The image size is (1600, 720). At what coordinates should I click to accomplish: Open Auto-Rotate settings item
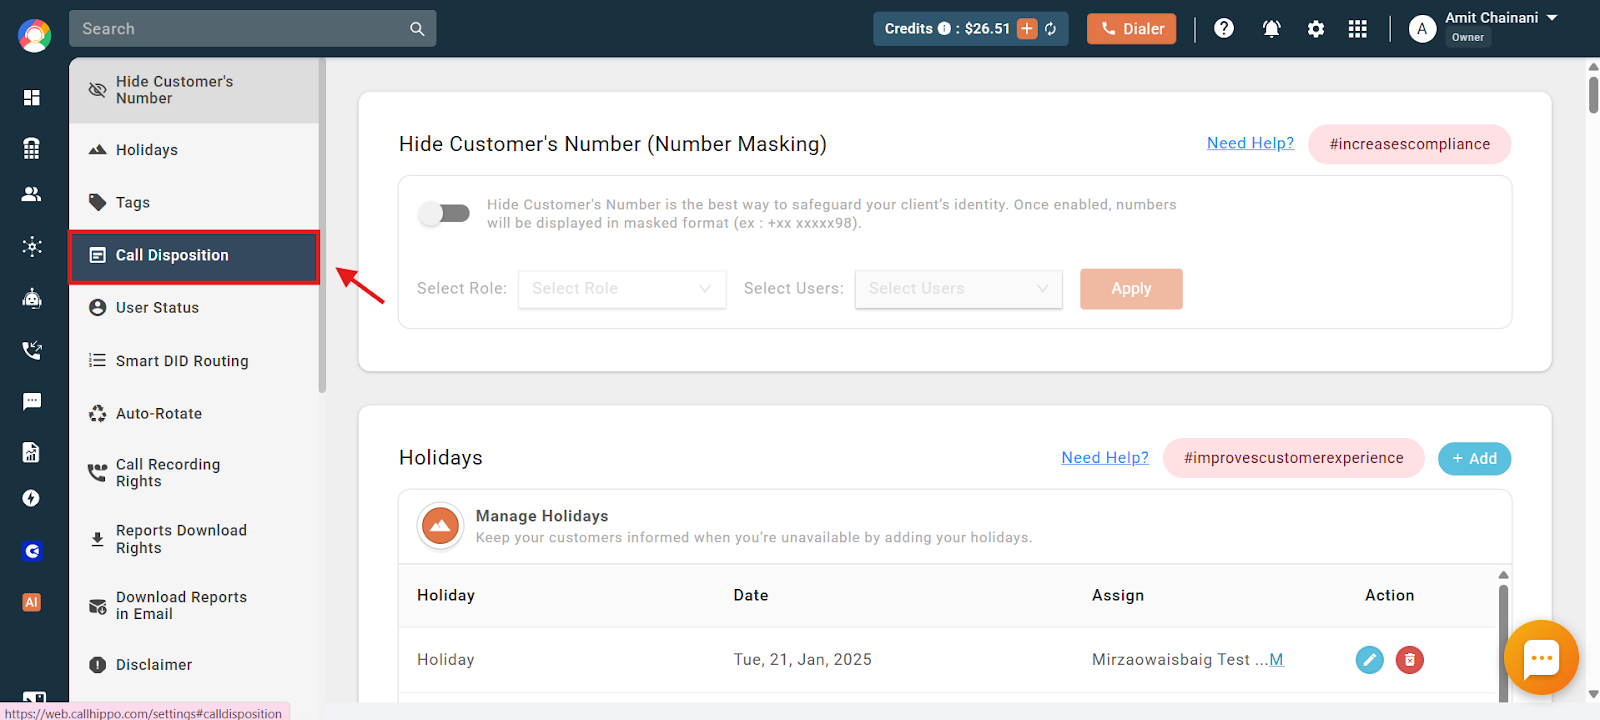pyautogui.click(x=194, y=414)
